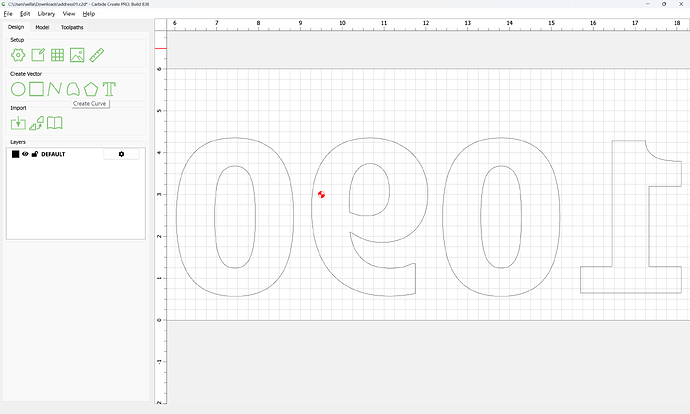Click the DEFAULT layer black color swatch

(x=15, y=154)
